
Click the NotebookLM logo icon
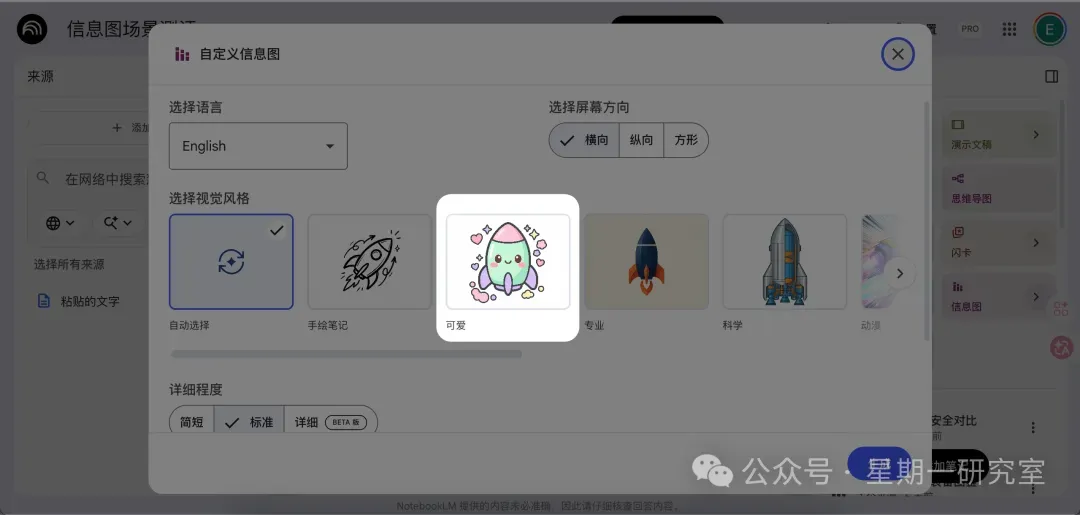32,30
